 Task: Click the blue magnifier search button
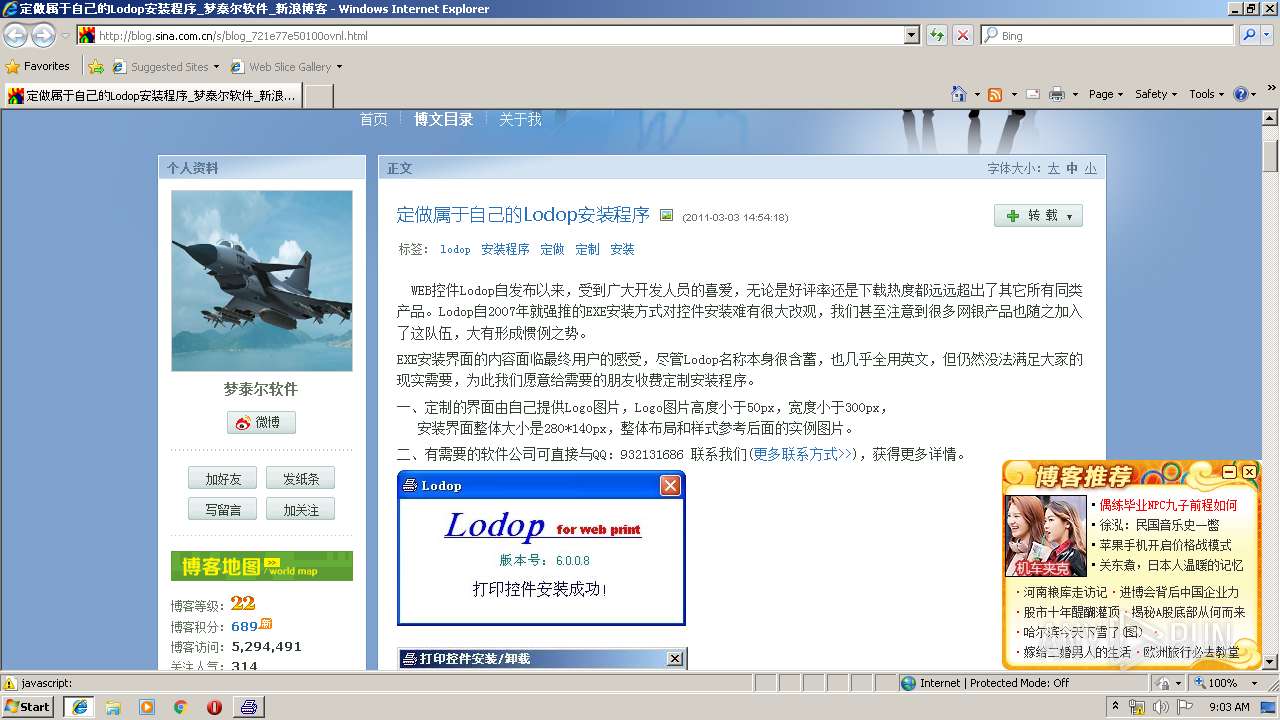coord(1249,35)
